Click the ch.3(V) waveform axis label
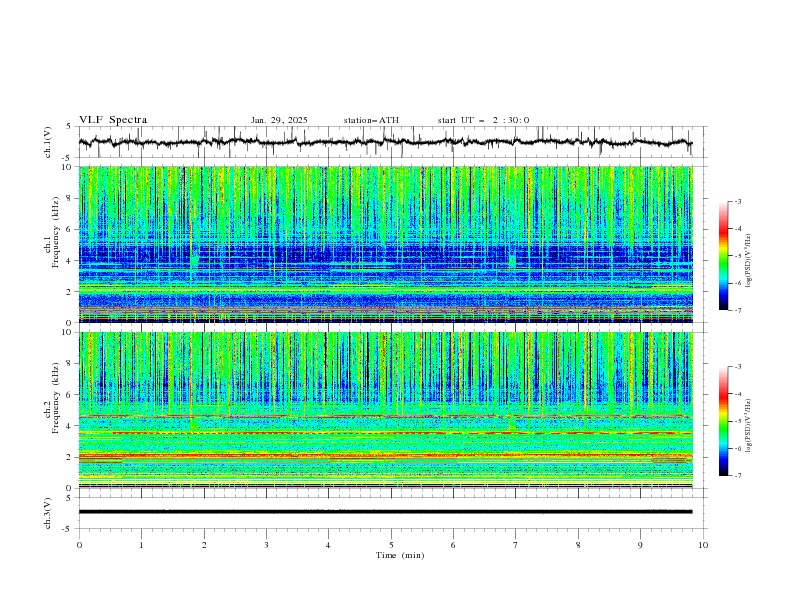The width and height of the screenshot is (792, 612). pyautogui.click(x=48, y=513)
